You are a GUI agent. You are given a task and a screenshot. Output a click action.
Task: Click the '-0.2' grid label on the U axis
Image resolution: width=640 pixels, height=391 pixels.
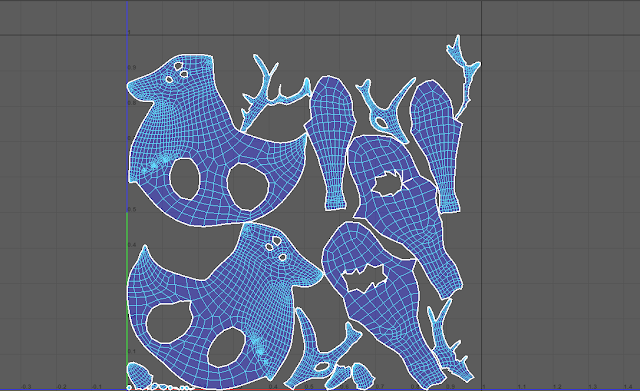[61, 386]
